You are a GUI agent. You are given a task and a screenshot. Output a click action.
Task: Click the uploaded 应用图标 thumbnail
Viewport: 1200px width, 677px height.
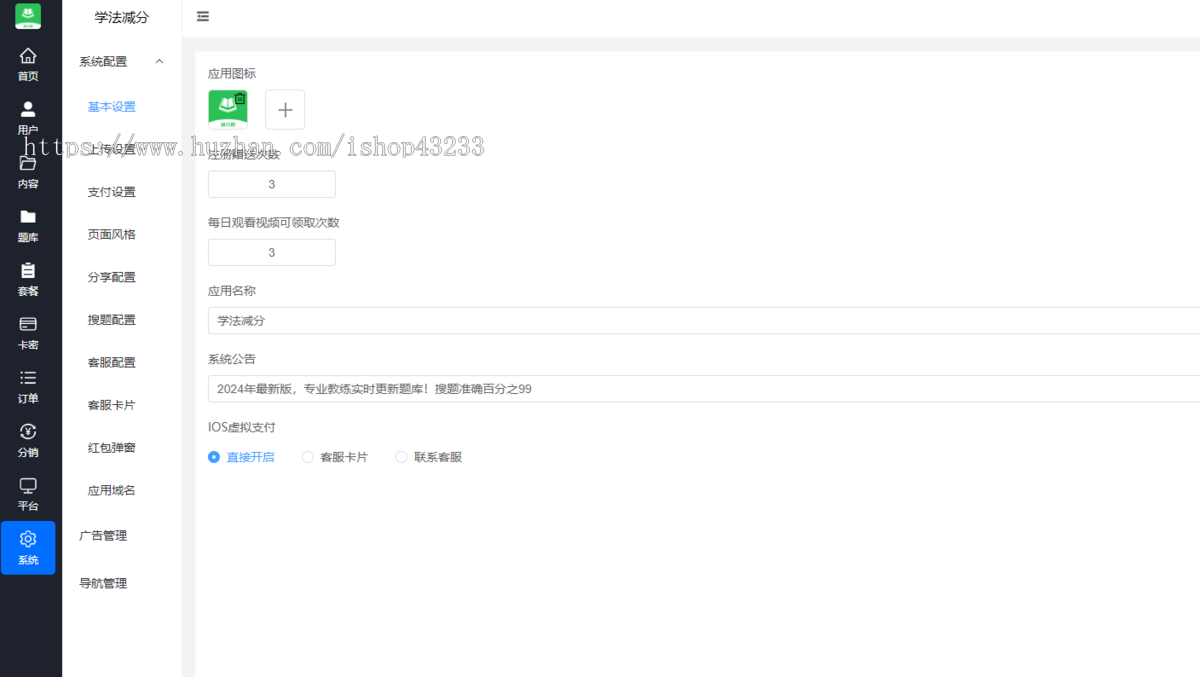coord(228,110)
